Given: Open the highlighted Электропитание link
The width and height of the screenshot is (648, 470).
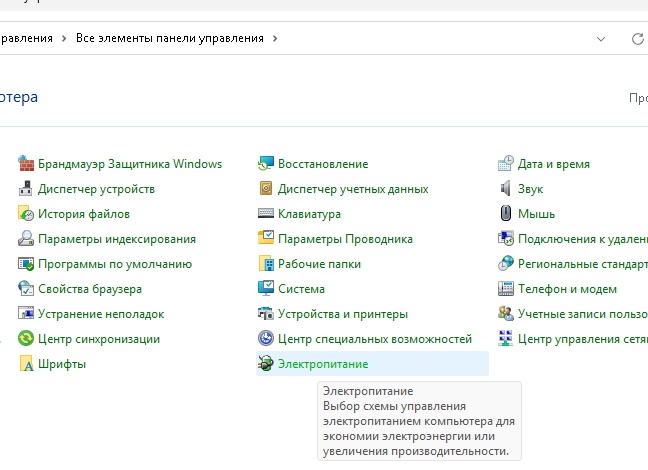Looking at the screenshot, I should coord(323,364).
